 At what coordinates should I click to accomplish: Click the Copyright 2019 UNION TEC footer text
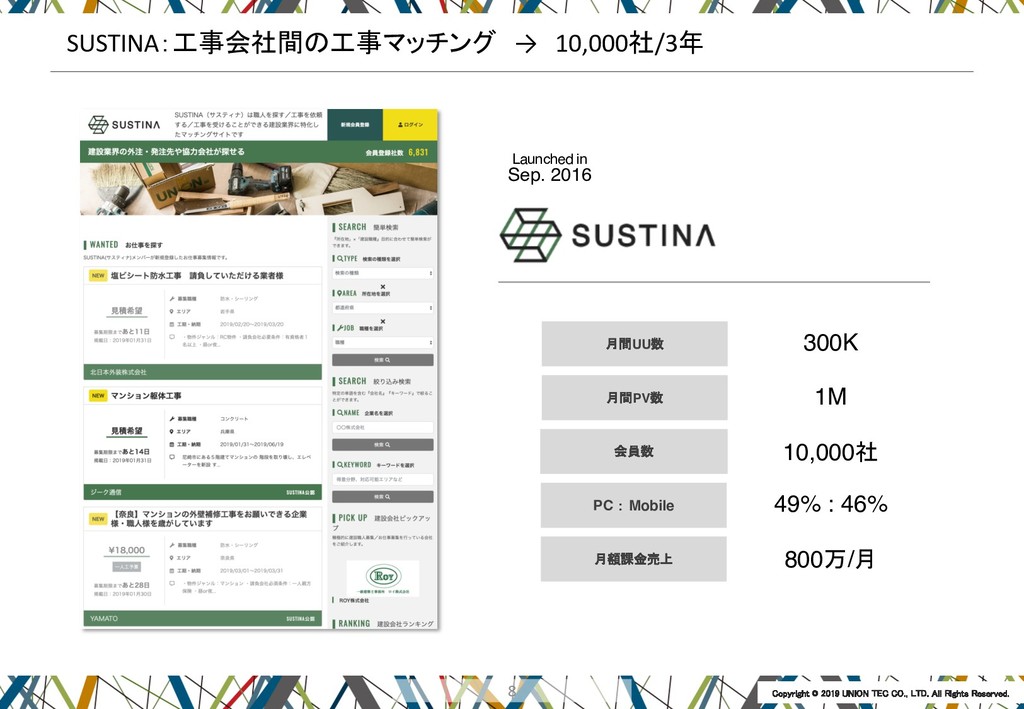coord(890,693)
